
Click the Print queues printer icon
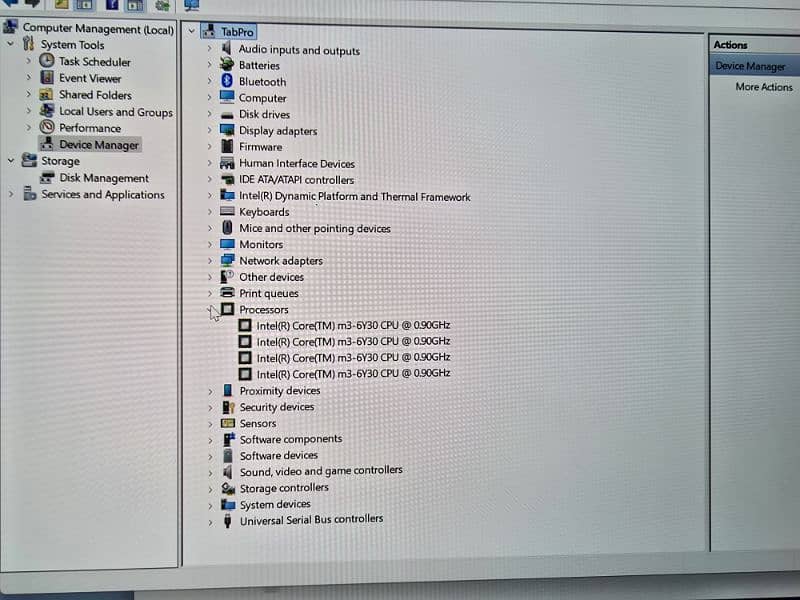[228, 293]
